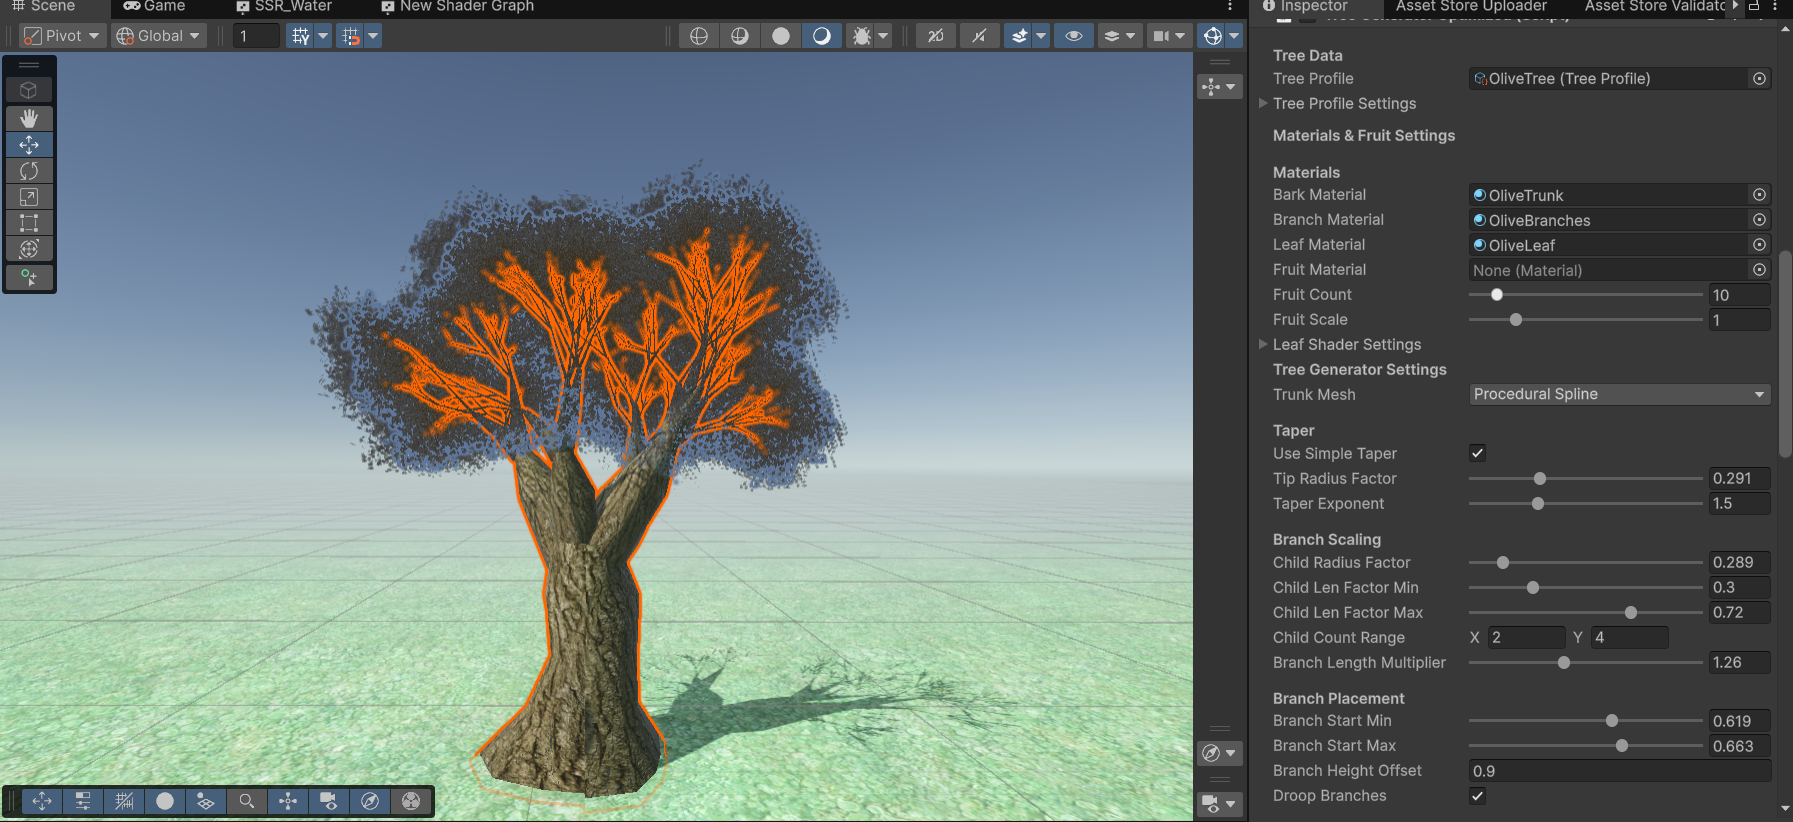Expand the Leaf Shader Settings foldout
Viewport: 1793px width, 822px height.
click(x=1263, y=344)
